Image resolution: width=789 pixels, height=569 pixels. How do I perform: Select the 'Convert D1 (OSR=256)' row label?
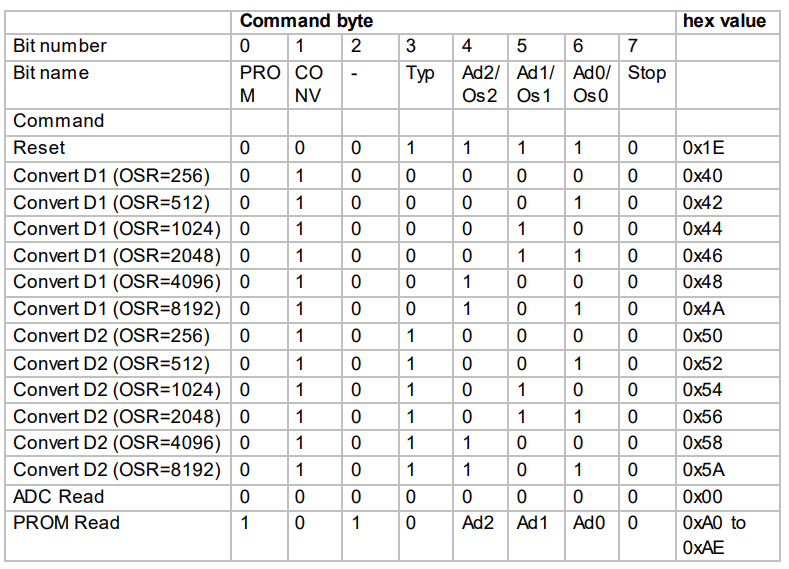(111, 176)
